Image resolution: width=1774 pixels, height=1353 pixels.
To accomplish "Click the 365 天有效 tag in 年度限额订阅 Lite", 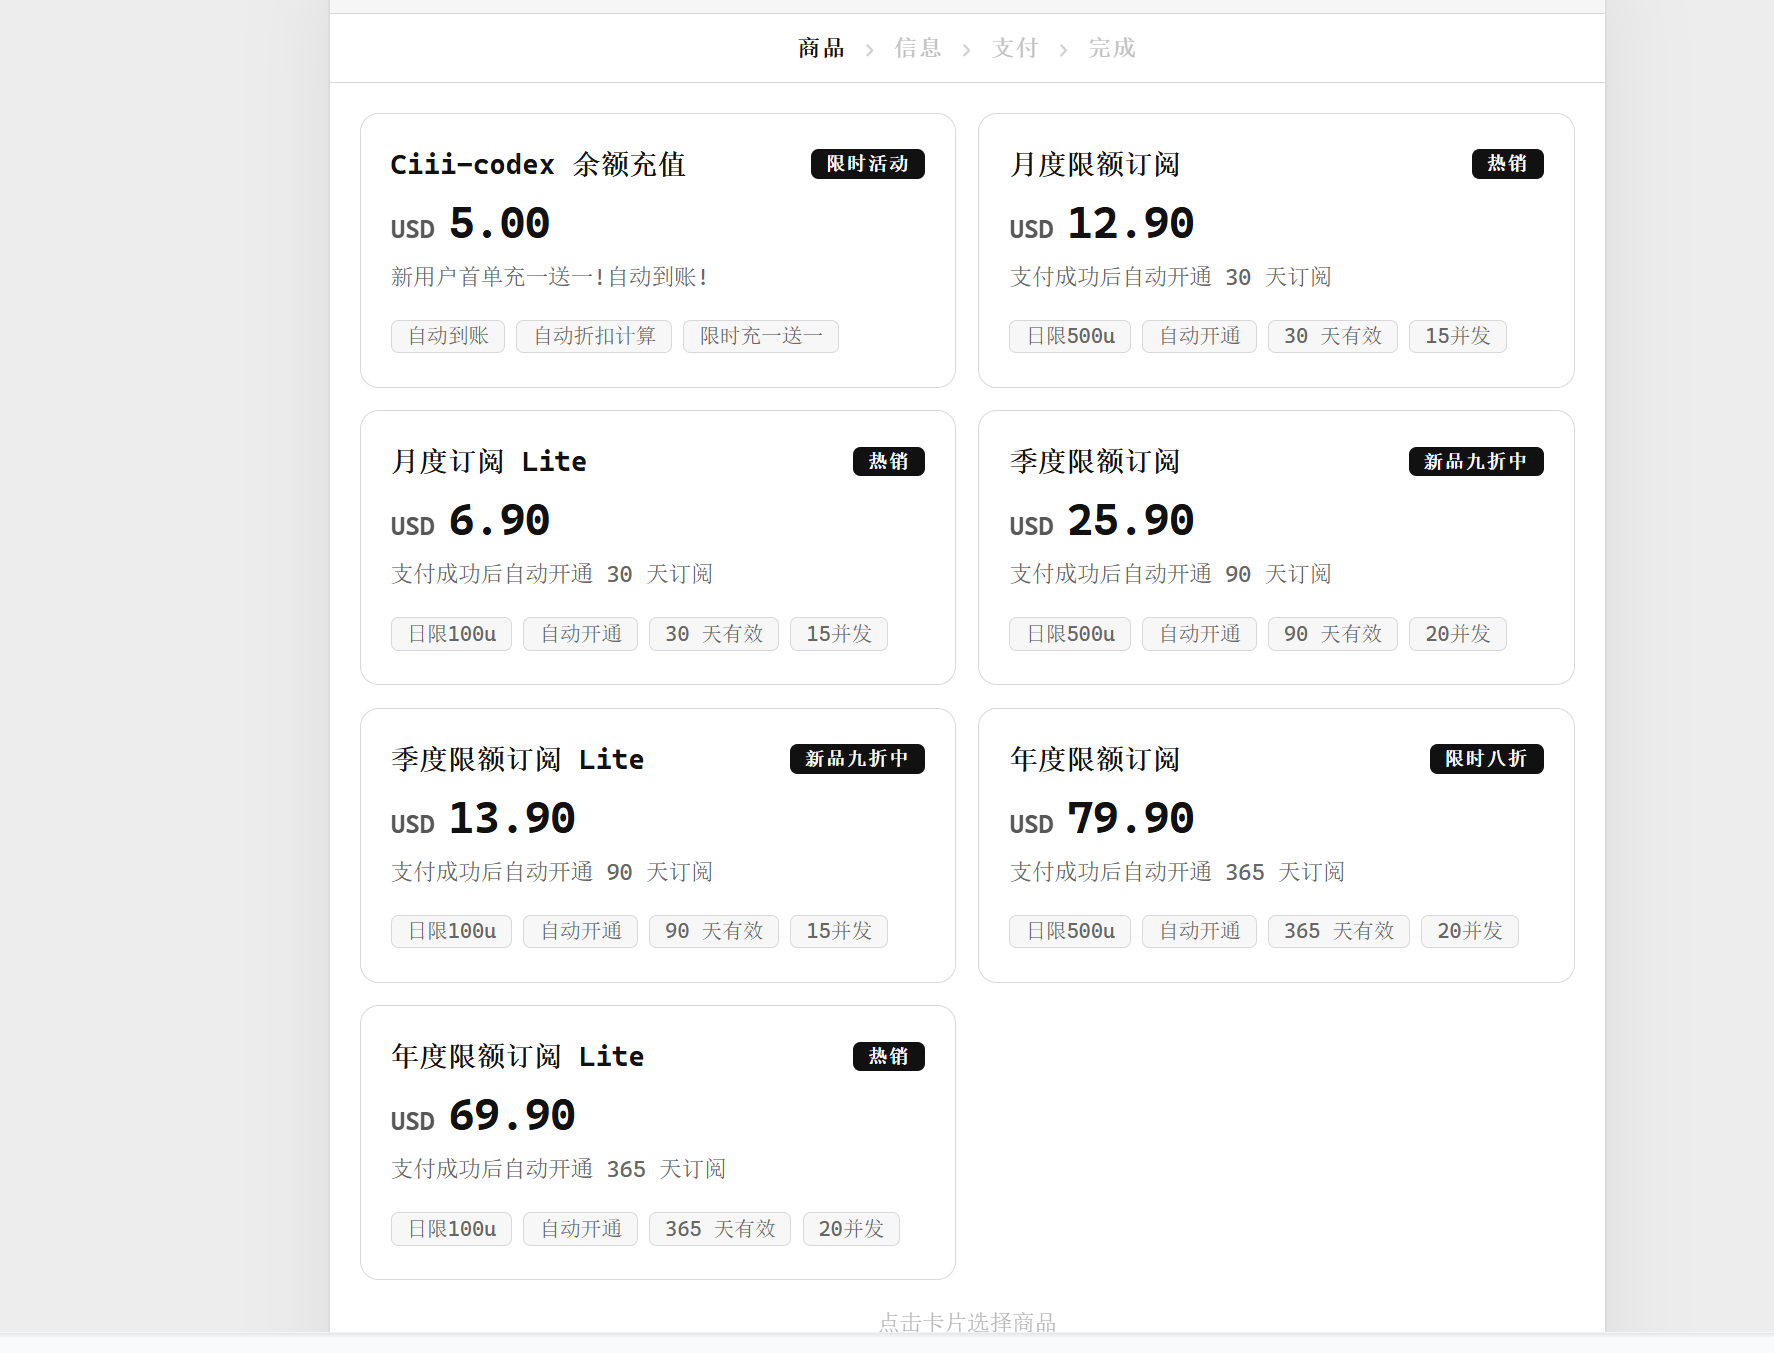I will point(720,1229).
